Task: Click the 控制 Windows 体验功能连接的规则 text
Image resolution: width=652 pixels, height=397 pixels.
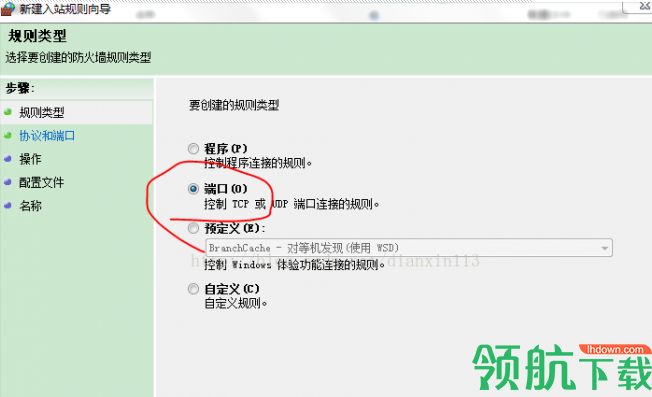Action: pyautogui.click(x=294, y=264)
